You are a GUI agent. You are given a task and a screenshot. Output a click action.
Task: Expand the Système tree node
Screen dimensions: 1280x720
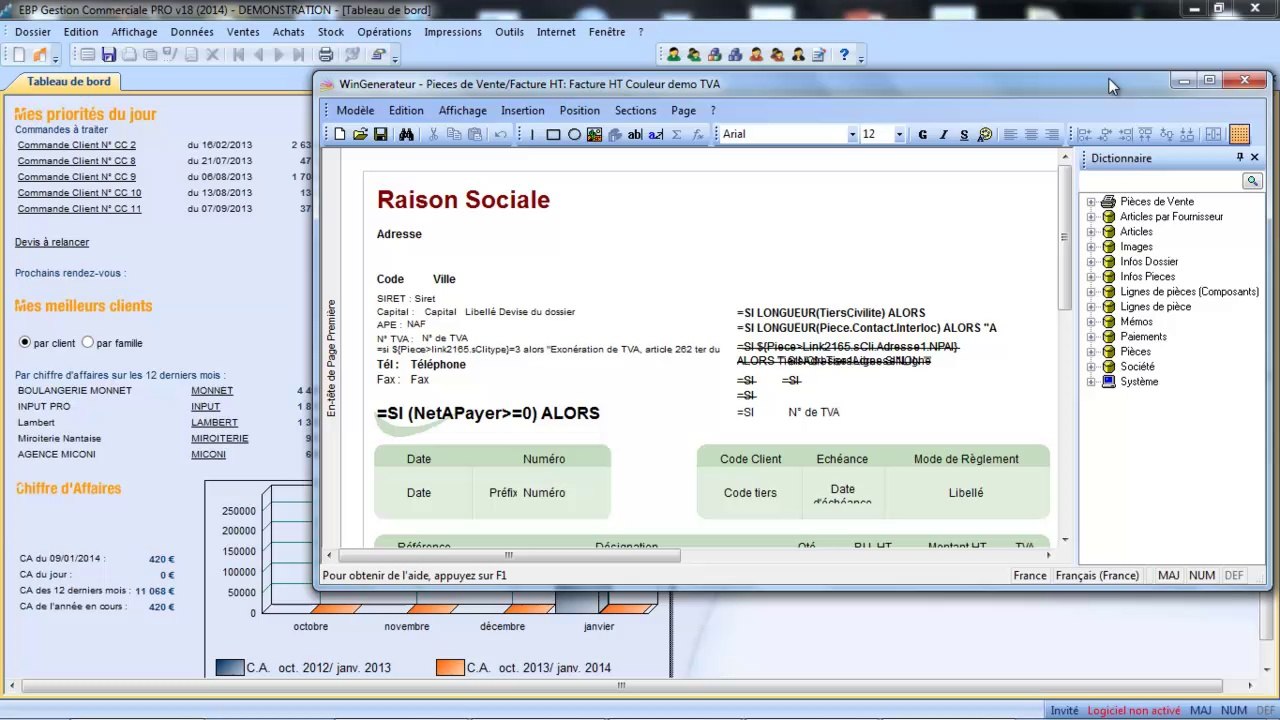pos(1091,382)
